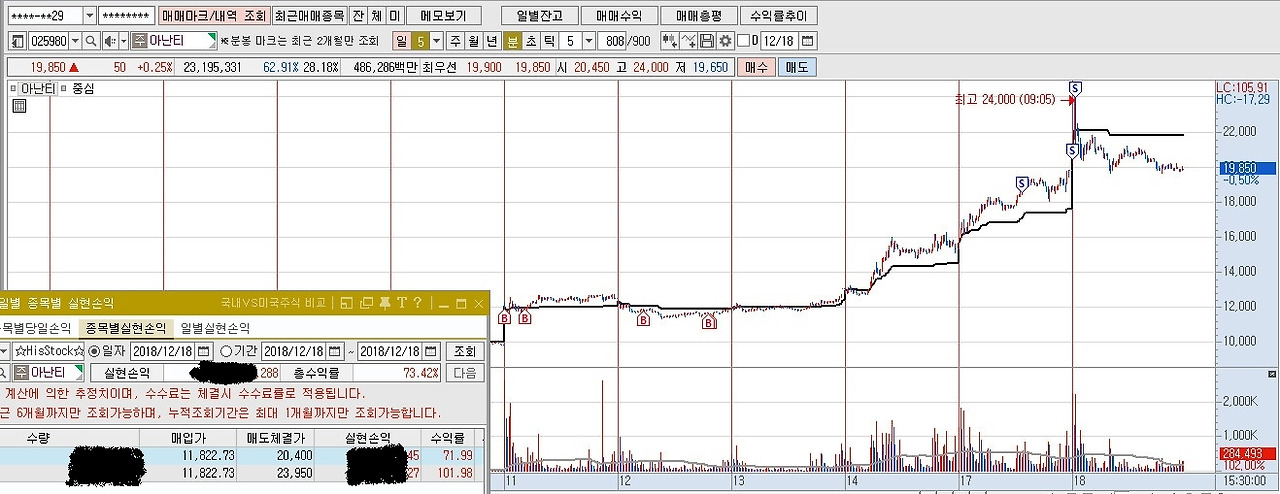Click the 미 tab button
Image resolution: width=1280 pixels, height=494 pixels.
click(395, 16)
